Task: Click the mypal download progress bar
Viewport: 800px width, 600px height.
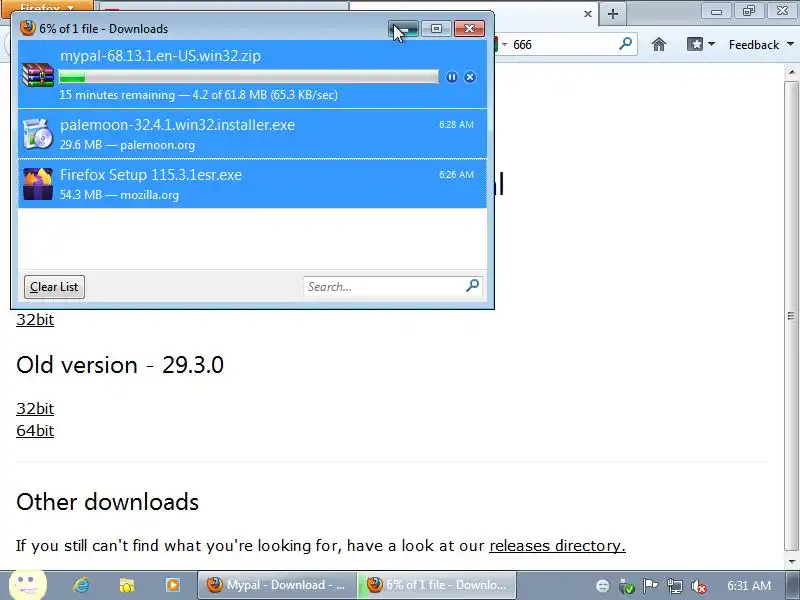Action: click(x=248, y=77)
